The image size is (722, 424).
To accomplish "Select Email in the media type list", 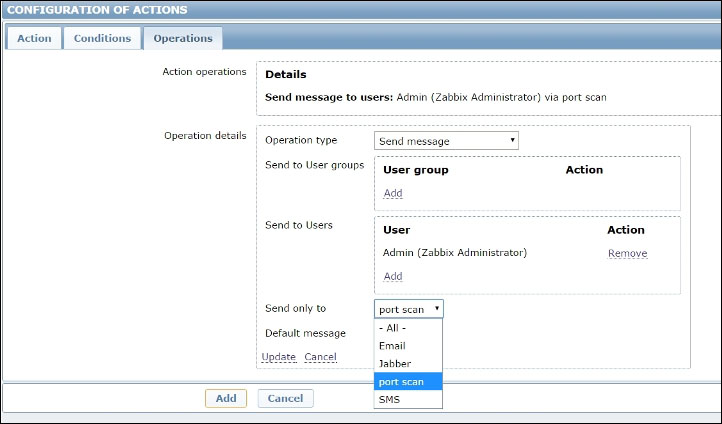I will [x=392, y=345].
